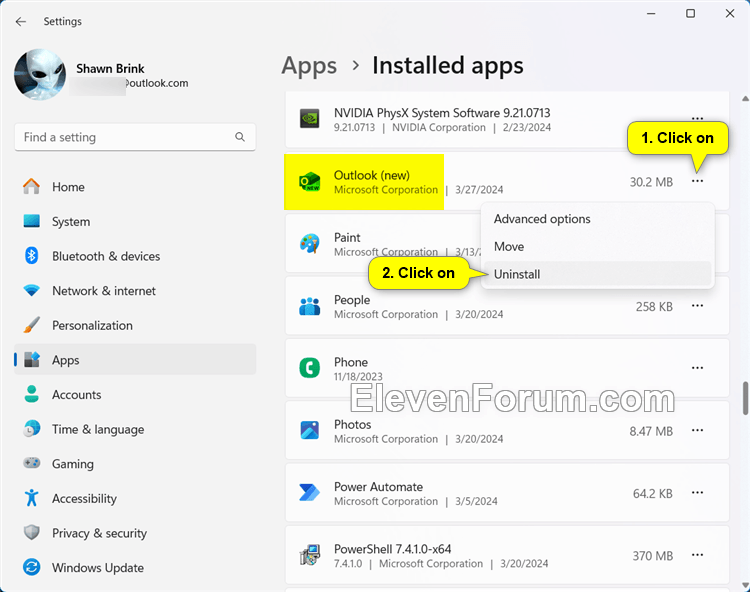The height and width of the screenshot is (592, 750).
Task: Click the Installed apps heading
Action: pos(448,66)
